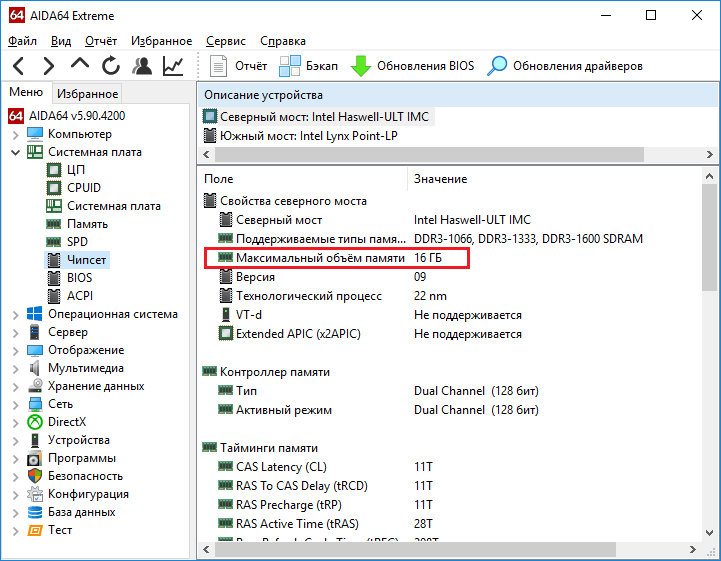Select the RAS Active Time (tRAS) row
Screen dimensions: 721x561
pos(325,524)
